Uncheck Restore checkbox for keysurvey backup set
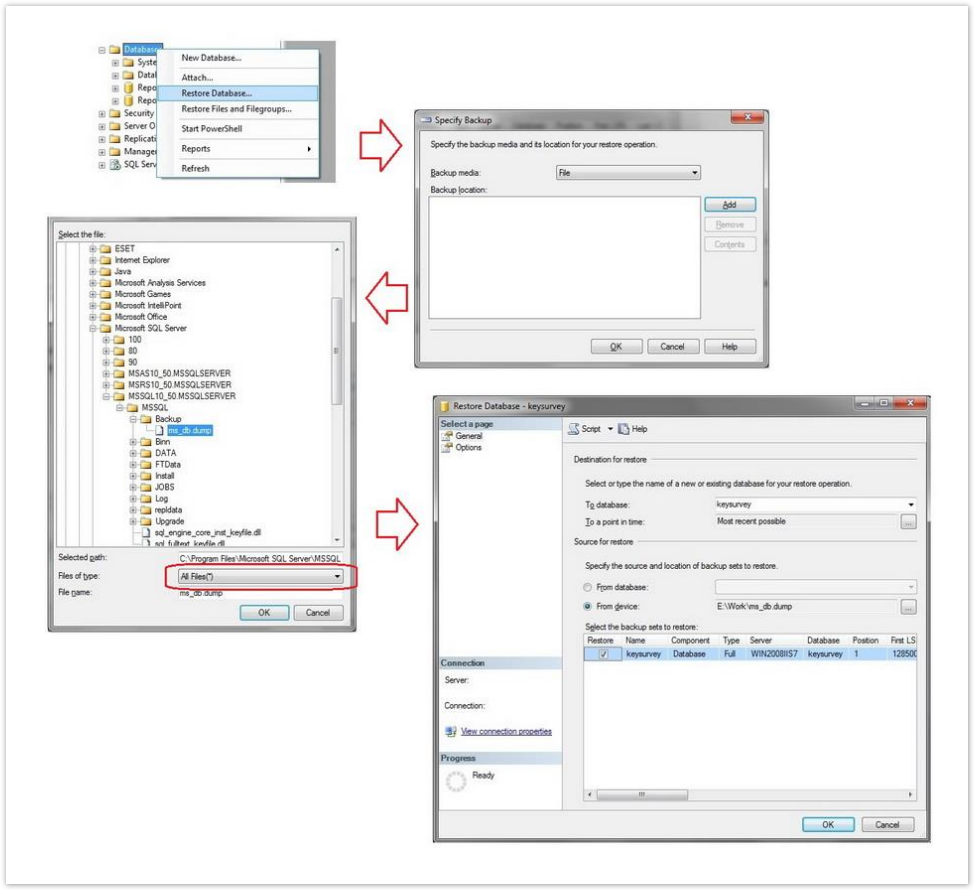The image size is (974, 890). pyautogui.click(x=603, y=654)
